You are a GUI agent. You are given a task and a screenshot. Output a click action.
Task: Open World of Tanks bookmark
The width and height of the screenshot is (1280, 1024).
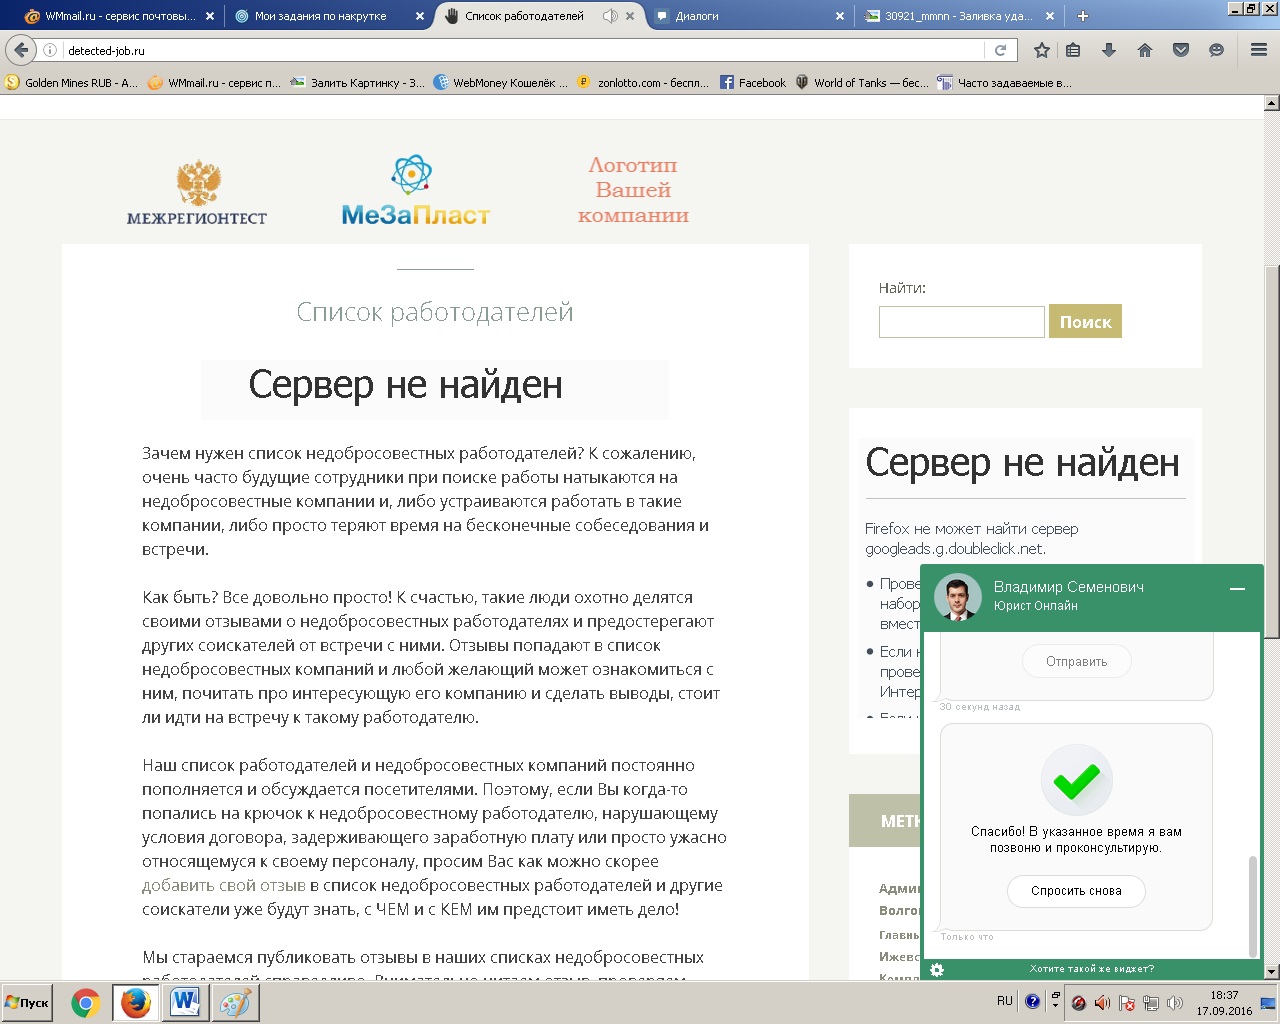[x=862, y=83]
